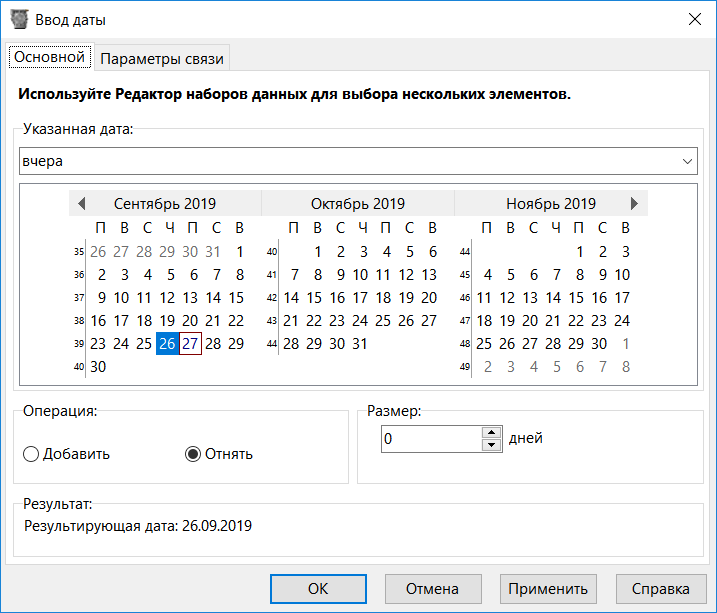717x613 pixels.
Task: Pick October 31 in the calendar
Action: point(360,343)
